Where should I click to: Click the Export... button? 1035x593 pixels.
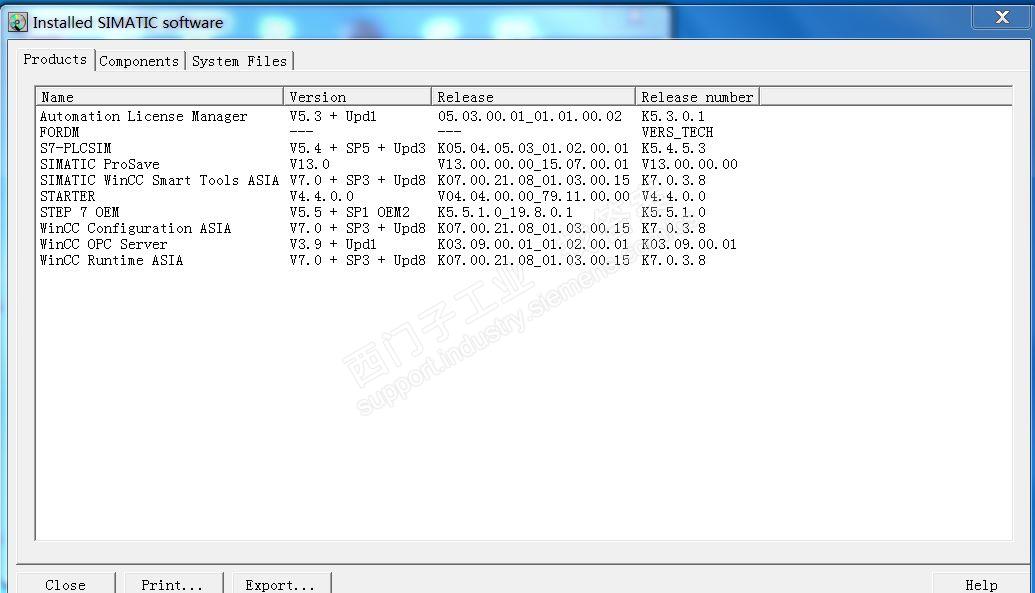281,583
